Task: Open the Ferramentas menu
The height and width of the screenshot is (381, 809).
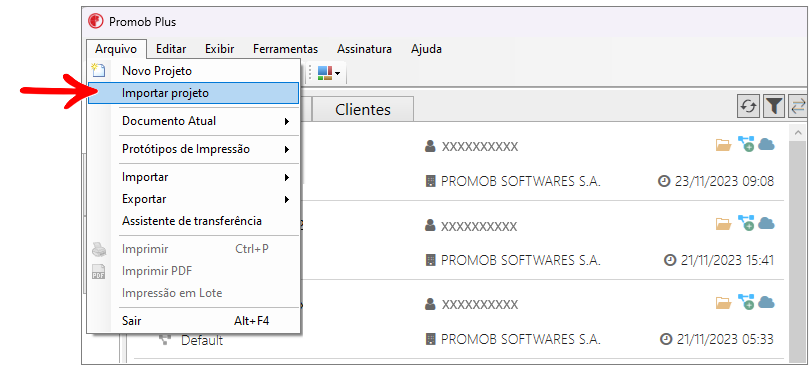Action: (285, 49)
